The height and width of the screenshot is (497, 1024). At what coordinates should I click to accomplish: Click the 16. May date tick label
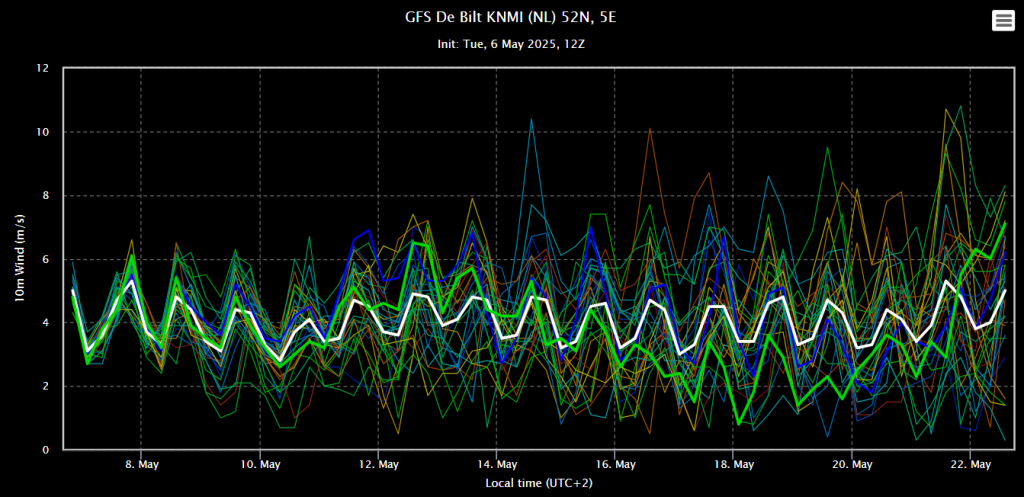tap(615, 464)
